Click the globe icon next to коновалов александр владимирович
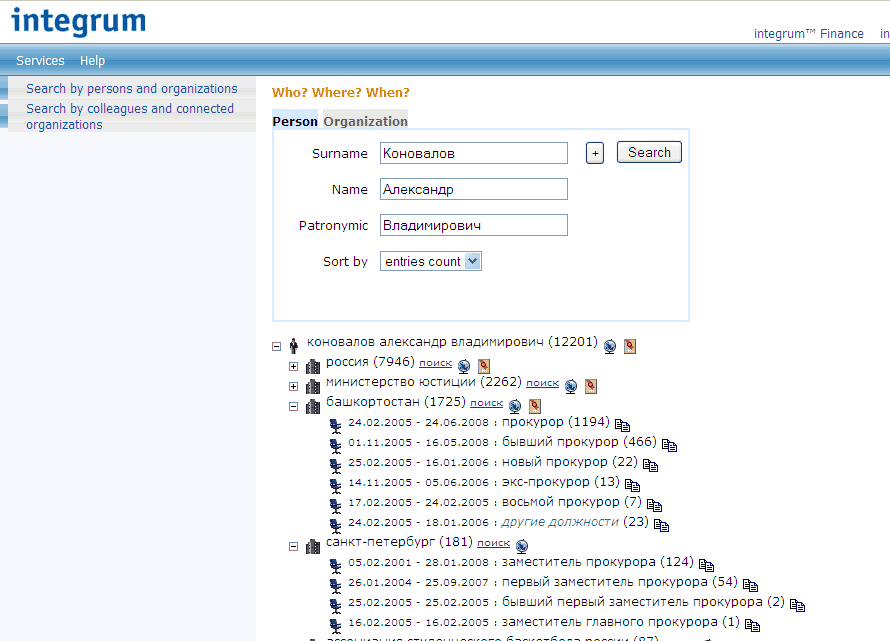The image size is (890, 641). pos(610,346)
